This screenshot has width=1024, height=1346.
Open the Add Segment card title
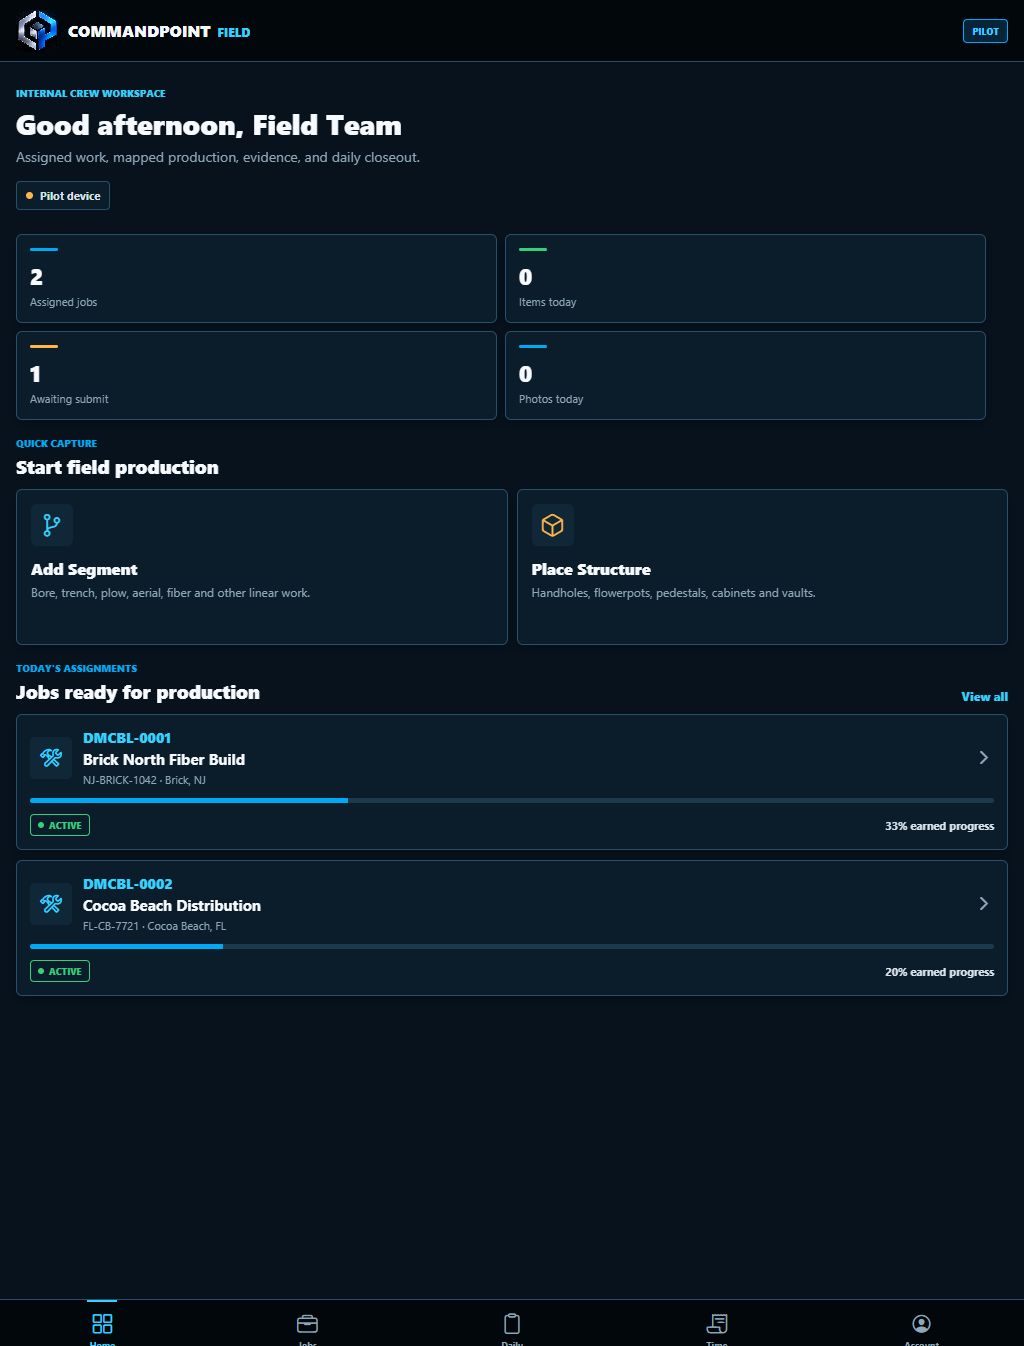[84, 570]
